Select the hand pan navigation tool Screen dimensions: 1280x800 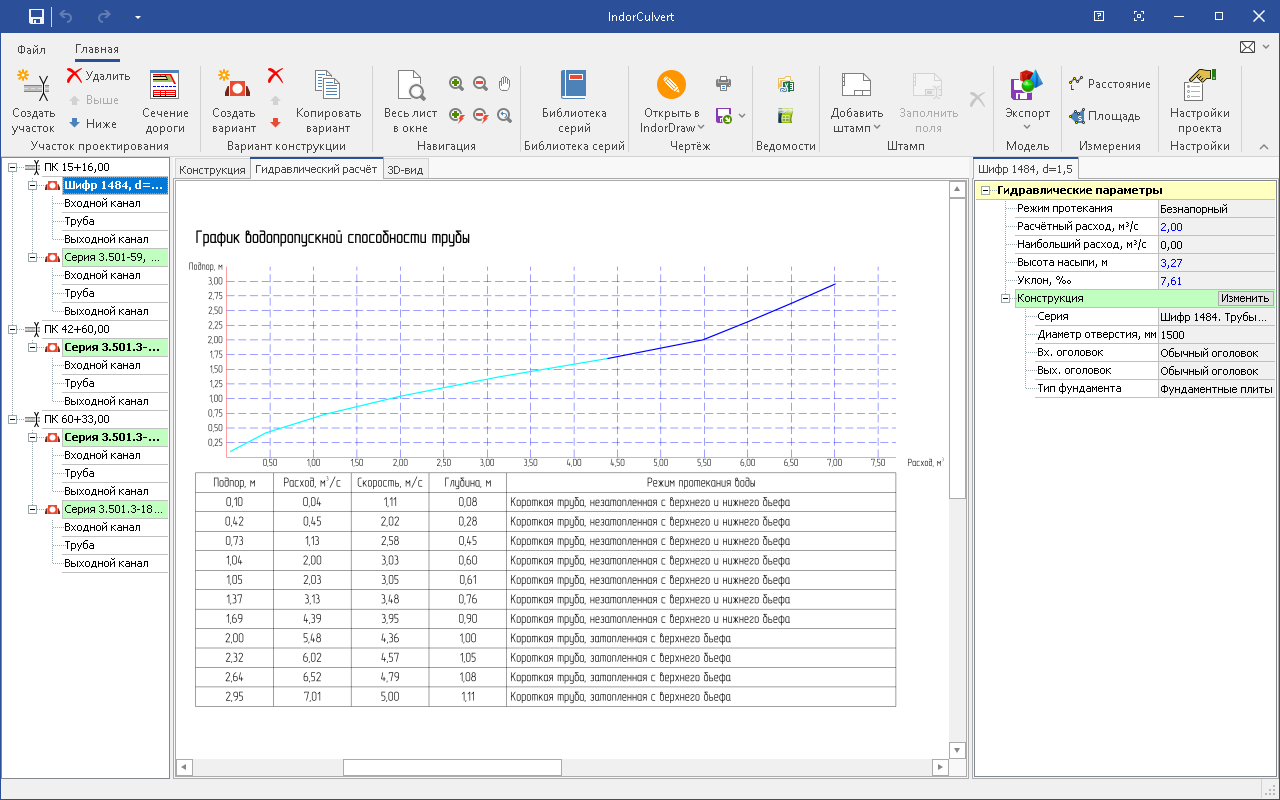pyautogui.click(x=505, y=84)
